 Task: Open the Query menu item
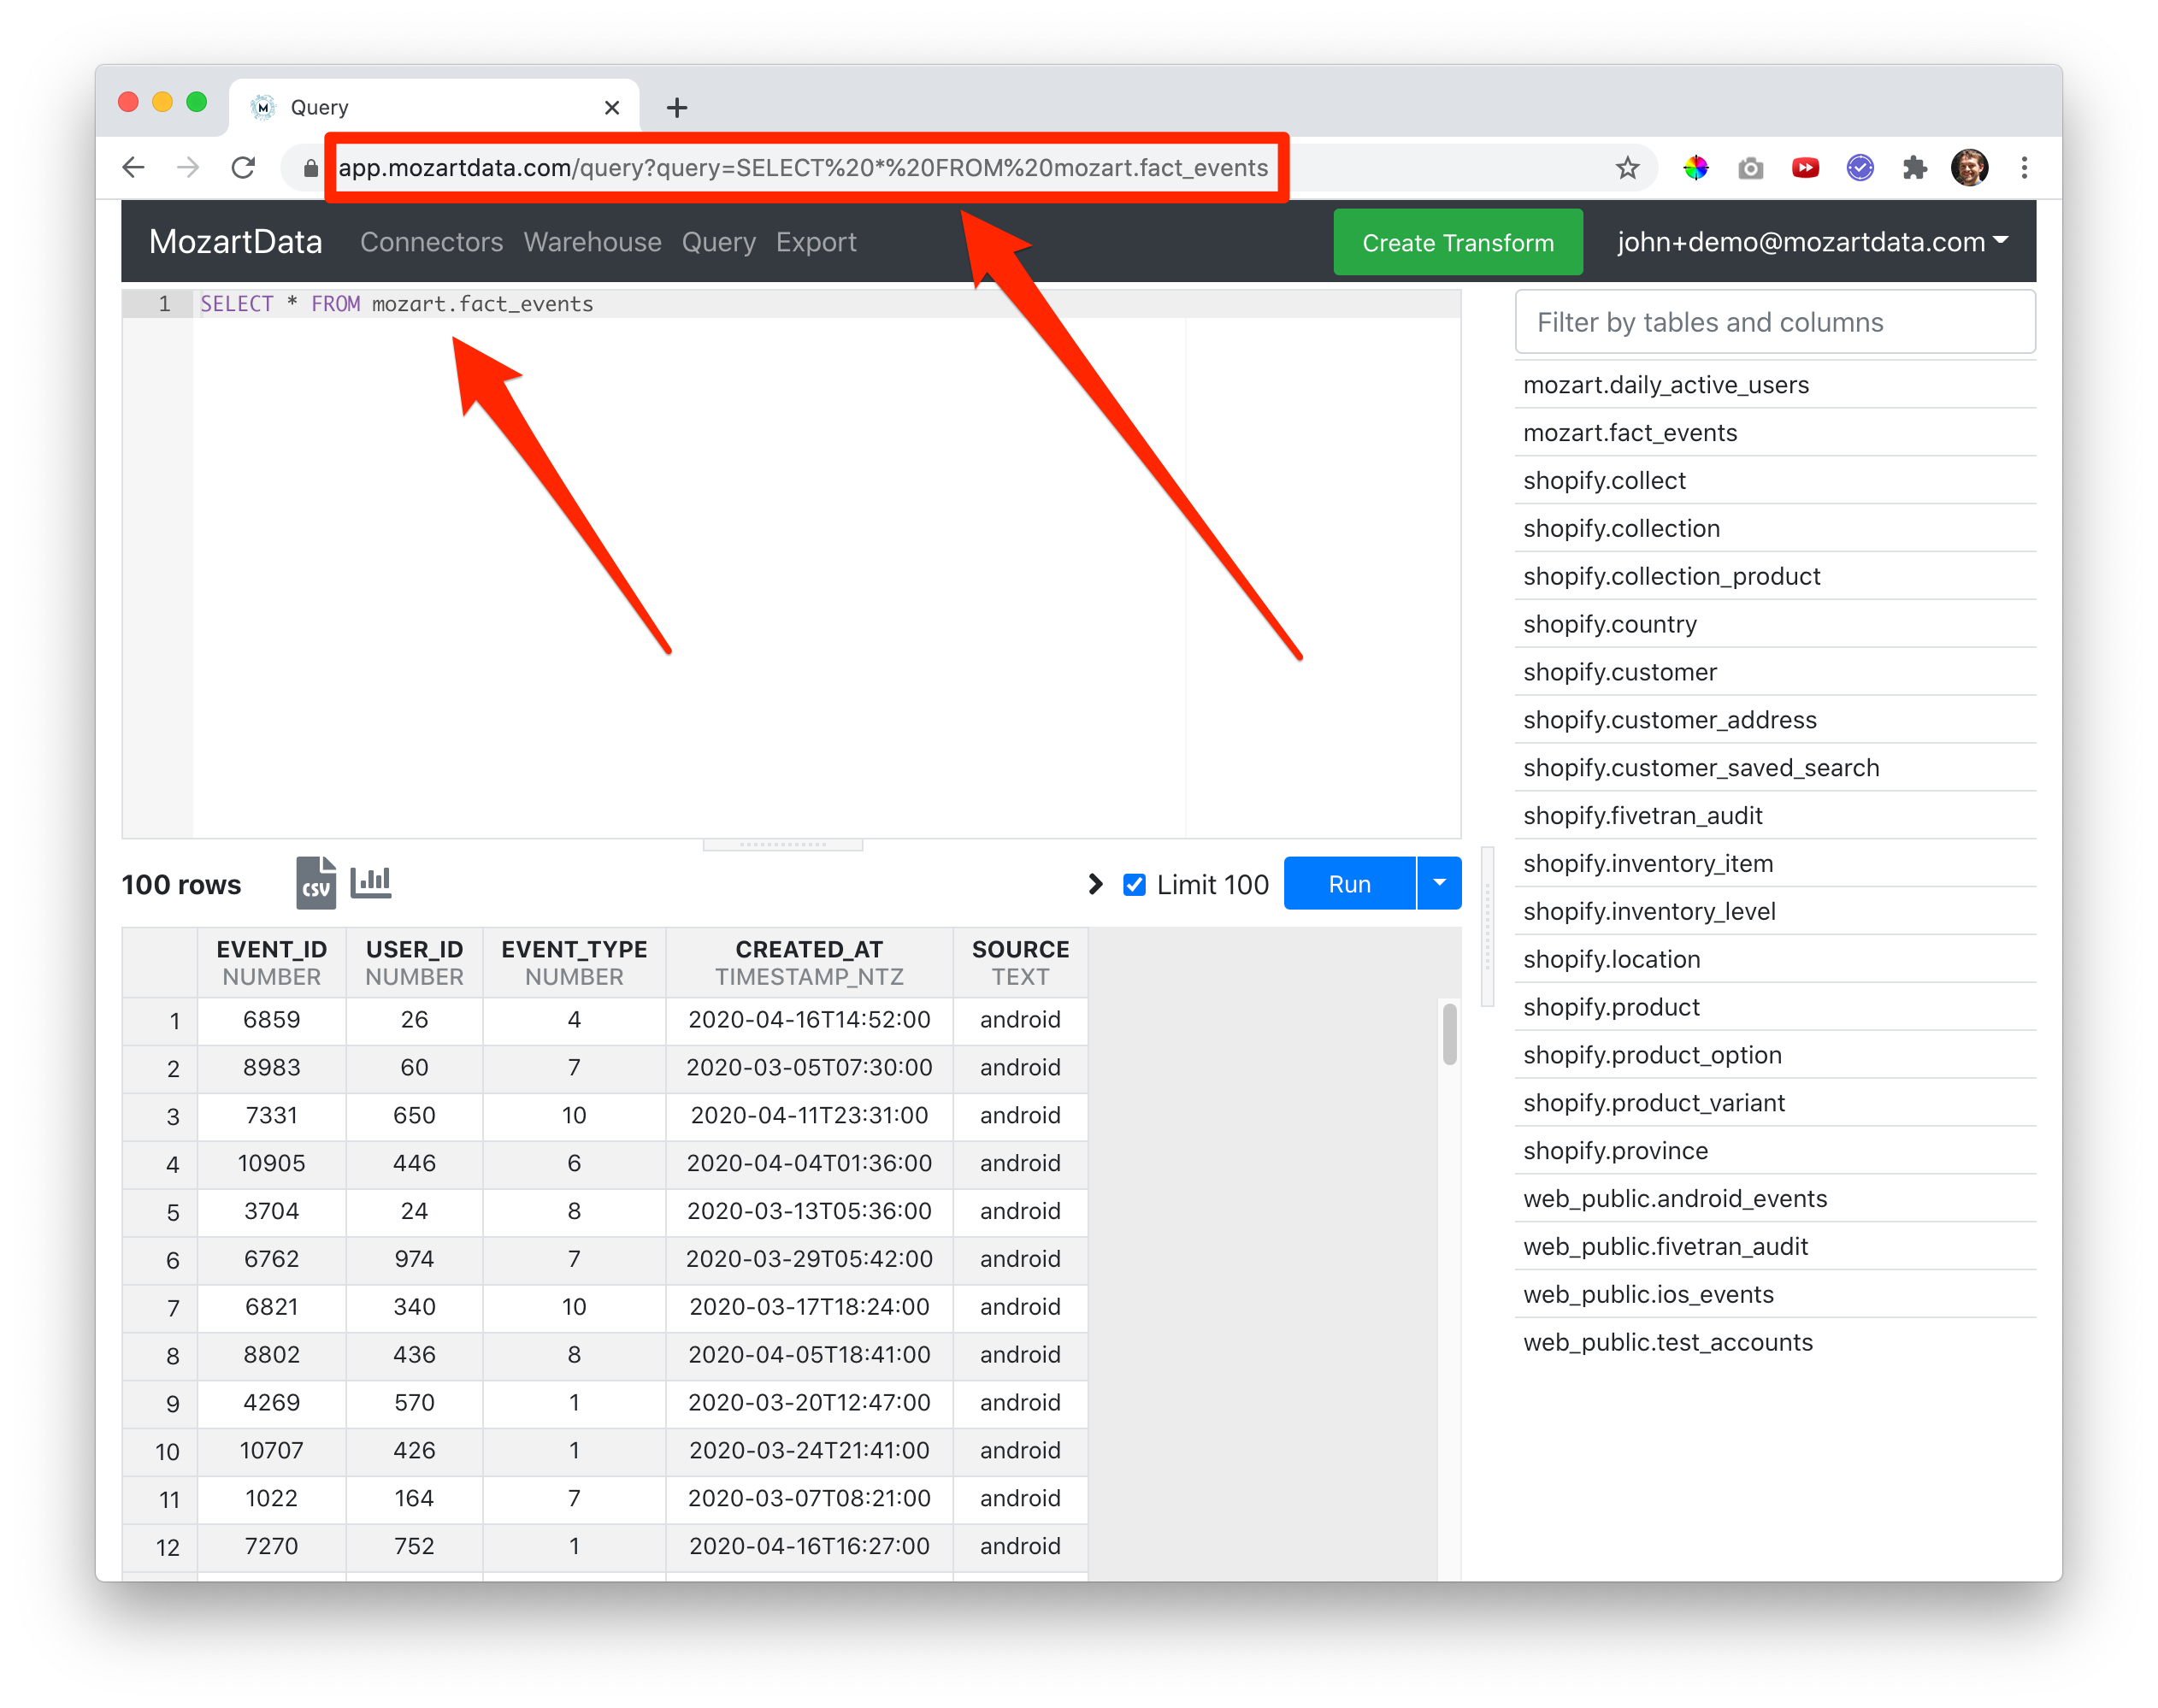(x=719, y=242)
